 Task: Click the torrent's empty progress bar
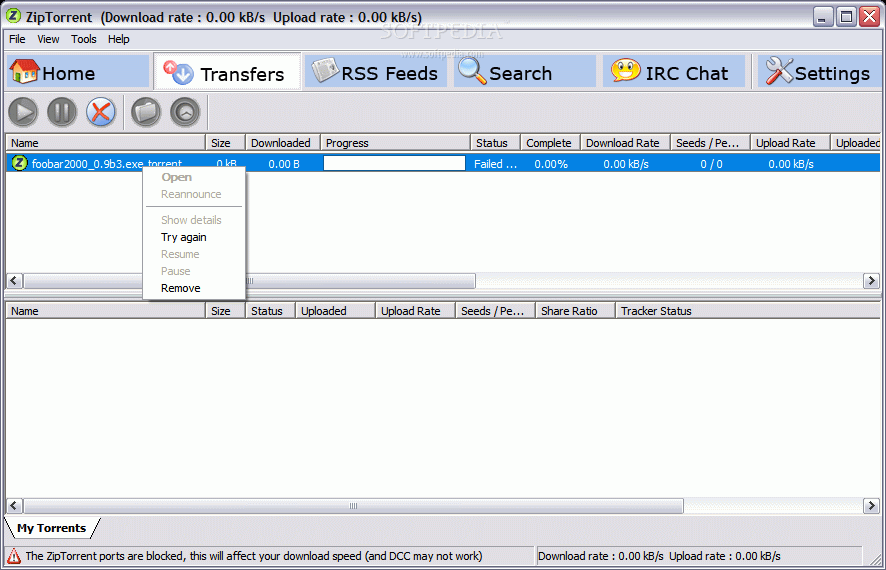click(394, 163)
